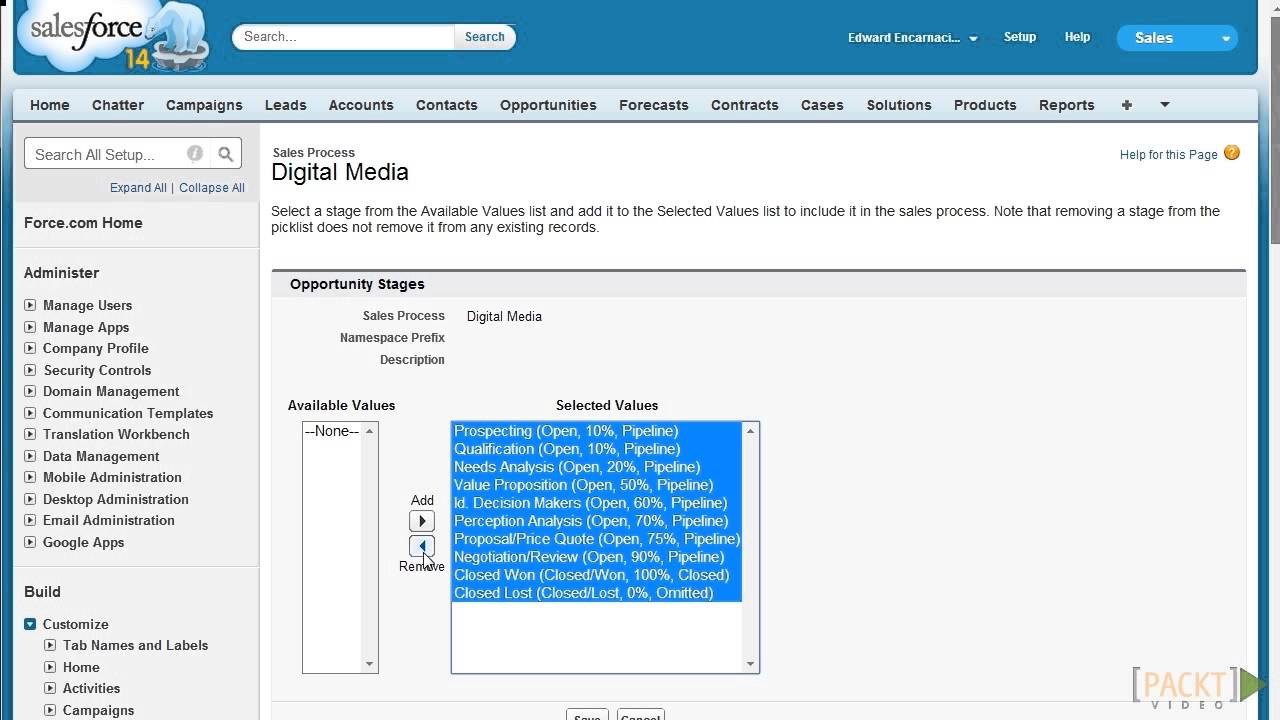Screen dimensions: 1280x720
Task: Expand Company Profile node
Action: pos(30,348)
